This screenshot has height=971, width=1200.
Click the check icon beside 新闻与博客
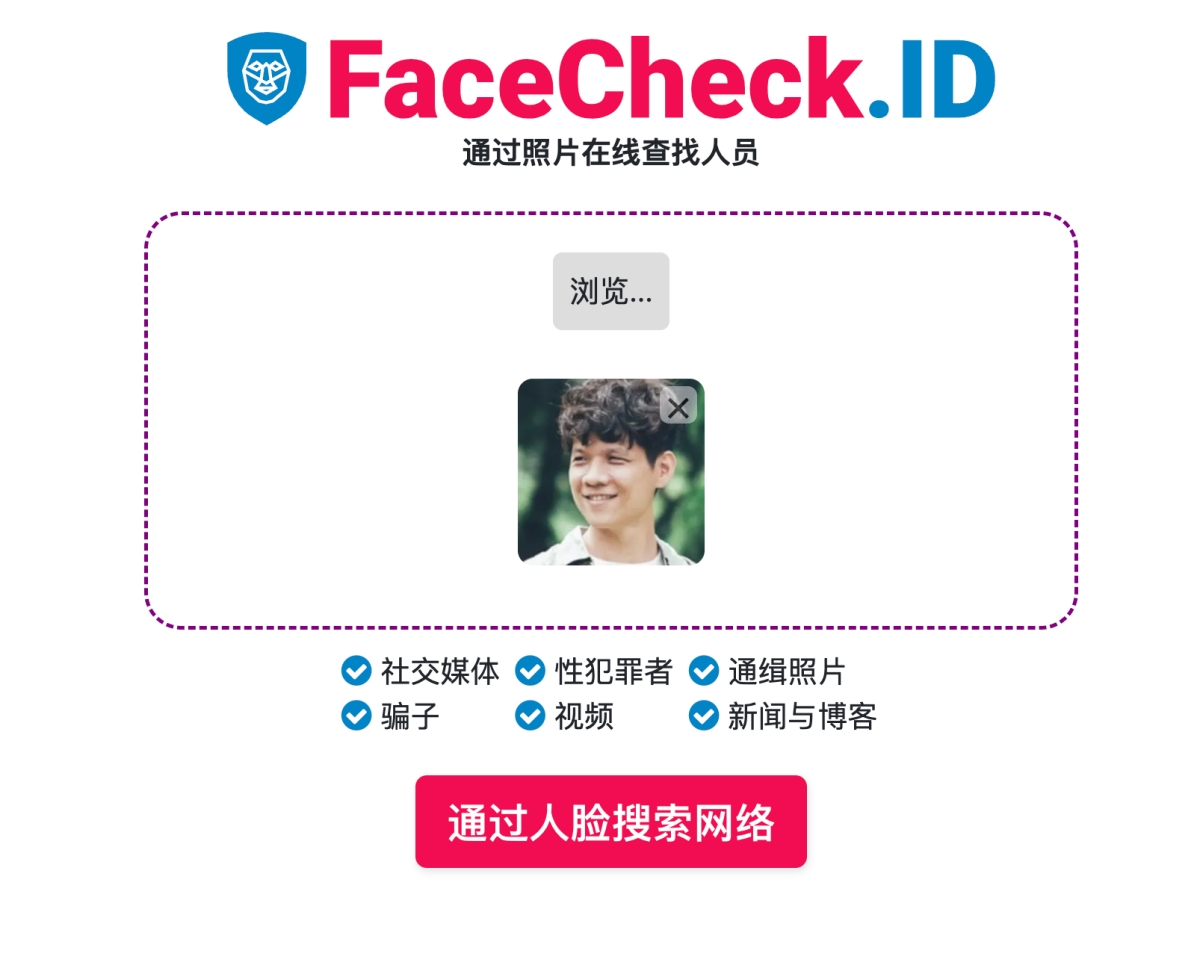click(x=704, y=716)
